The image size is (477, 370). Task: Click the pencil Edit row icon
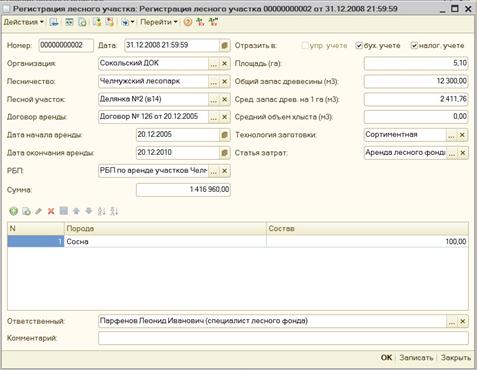click(38, 211)
